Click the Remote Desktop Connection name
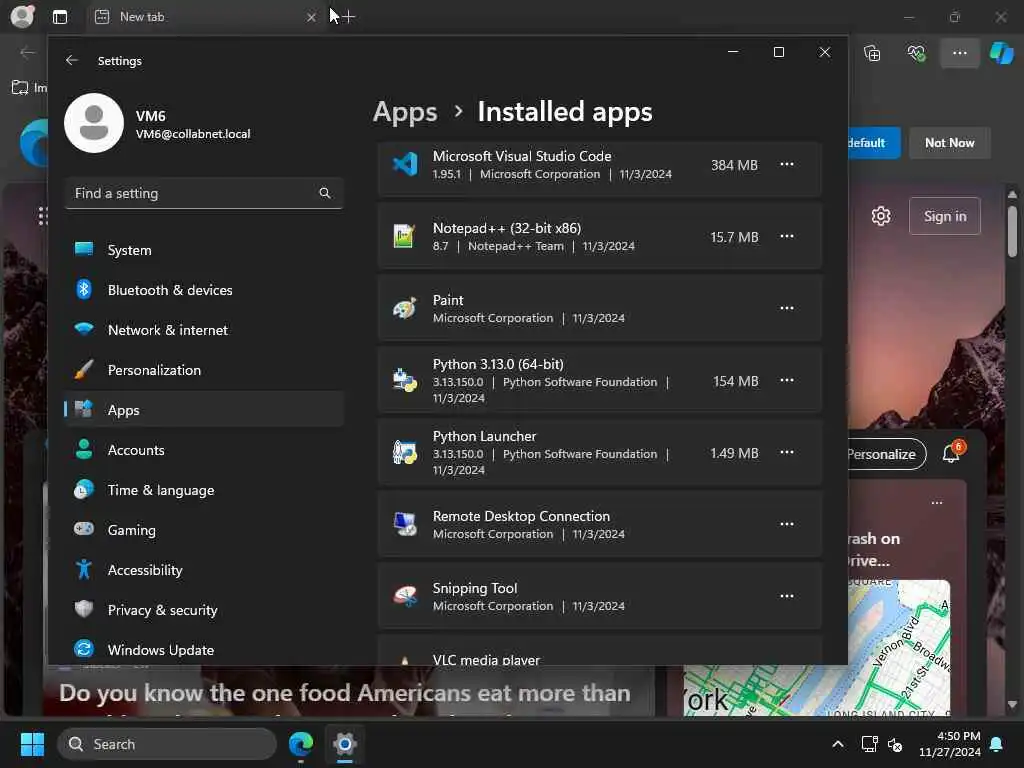Image resolution: width=1024 pixels, height=768 pixels. (521, 516)
